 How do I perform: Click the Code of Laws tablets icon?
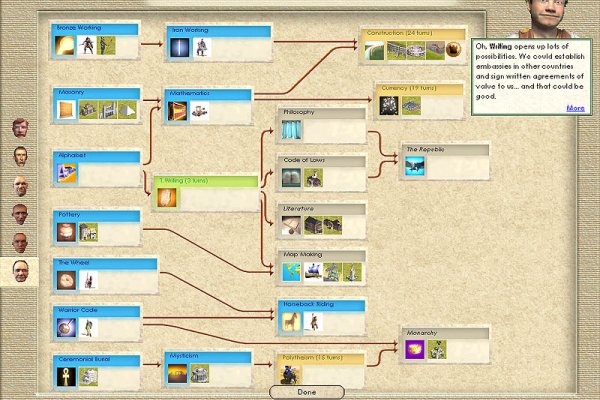click(291, 178)
